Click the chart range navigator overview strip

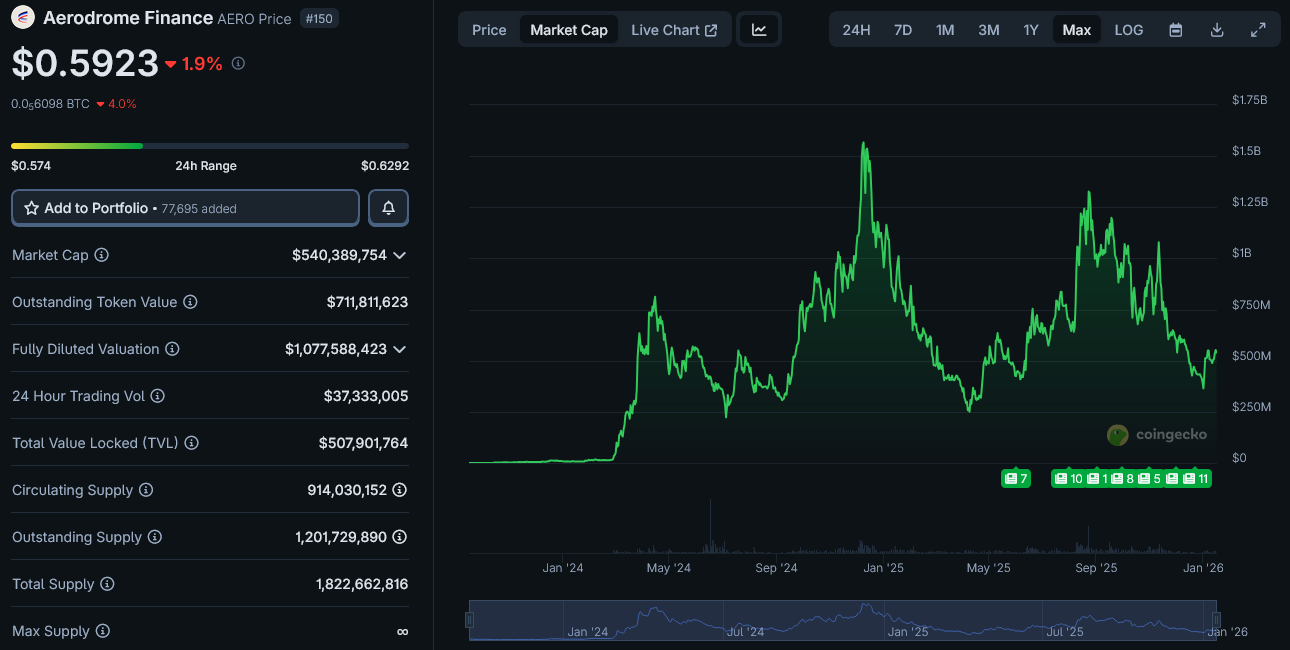[843, 620]
